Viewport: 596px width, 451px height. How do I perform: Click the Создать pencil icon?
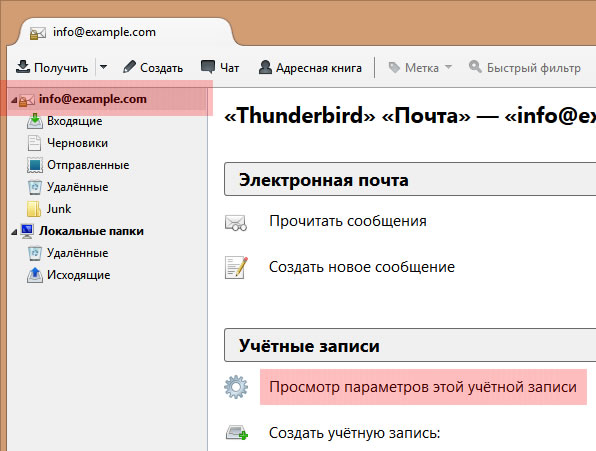[x=129, y=67]
